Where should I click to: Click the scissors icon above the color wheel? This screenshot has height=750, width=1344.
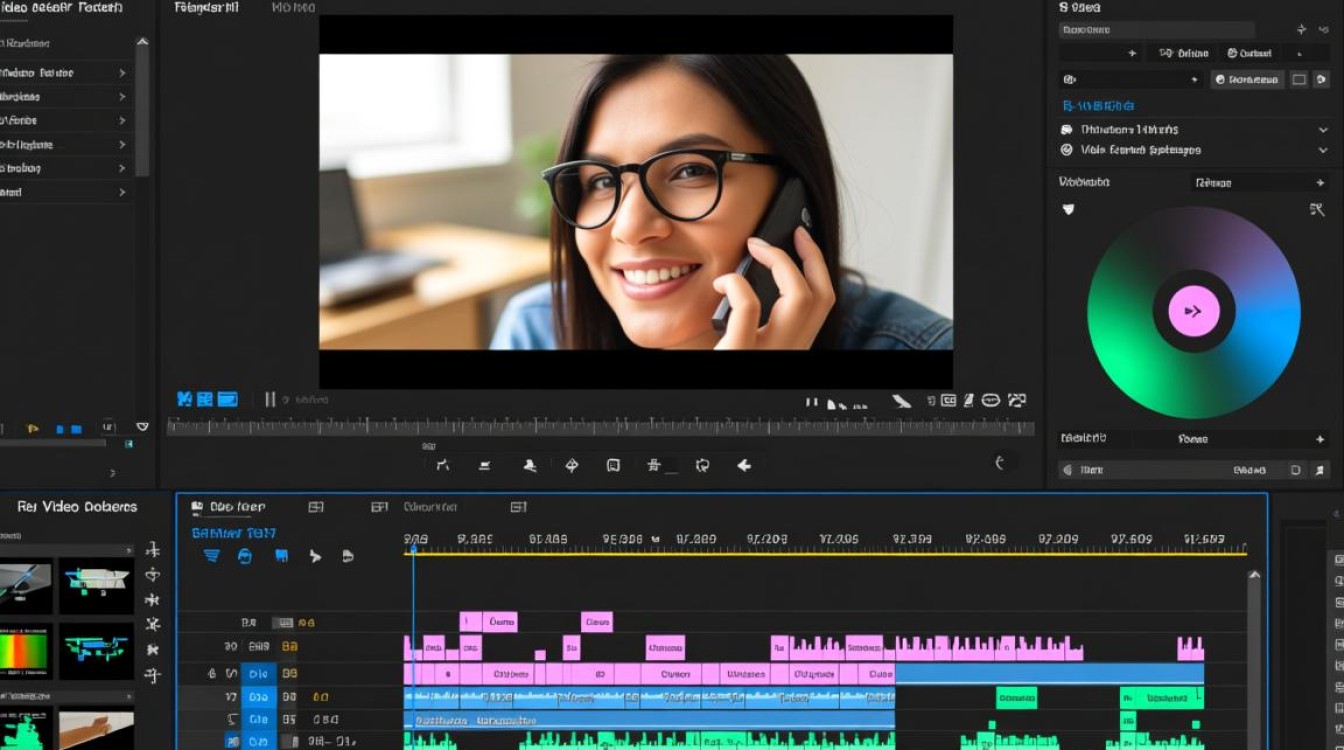point(1317,209)
